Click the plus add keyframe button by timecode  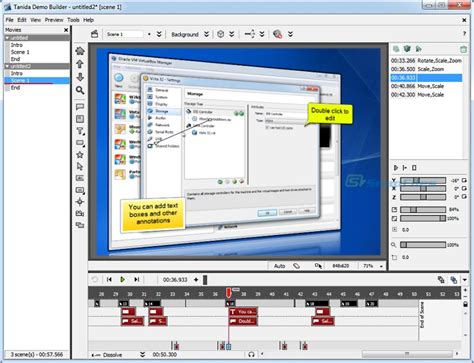(x=196, y=280)
